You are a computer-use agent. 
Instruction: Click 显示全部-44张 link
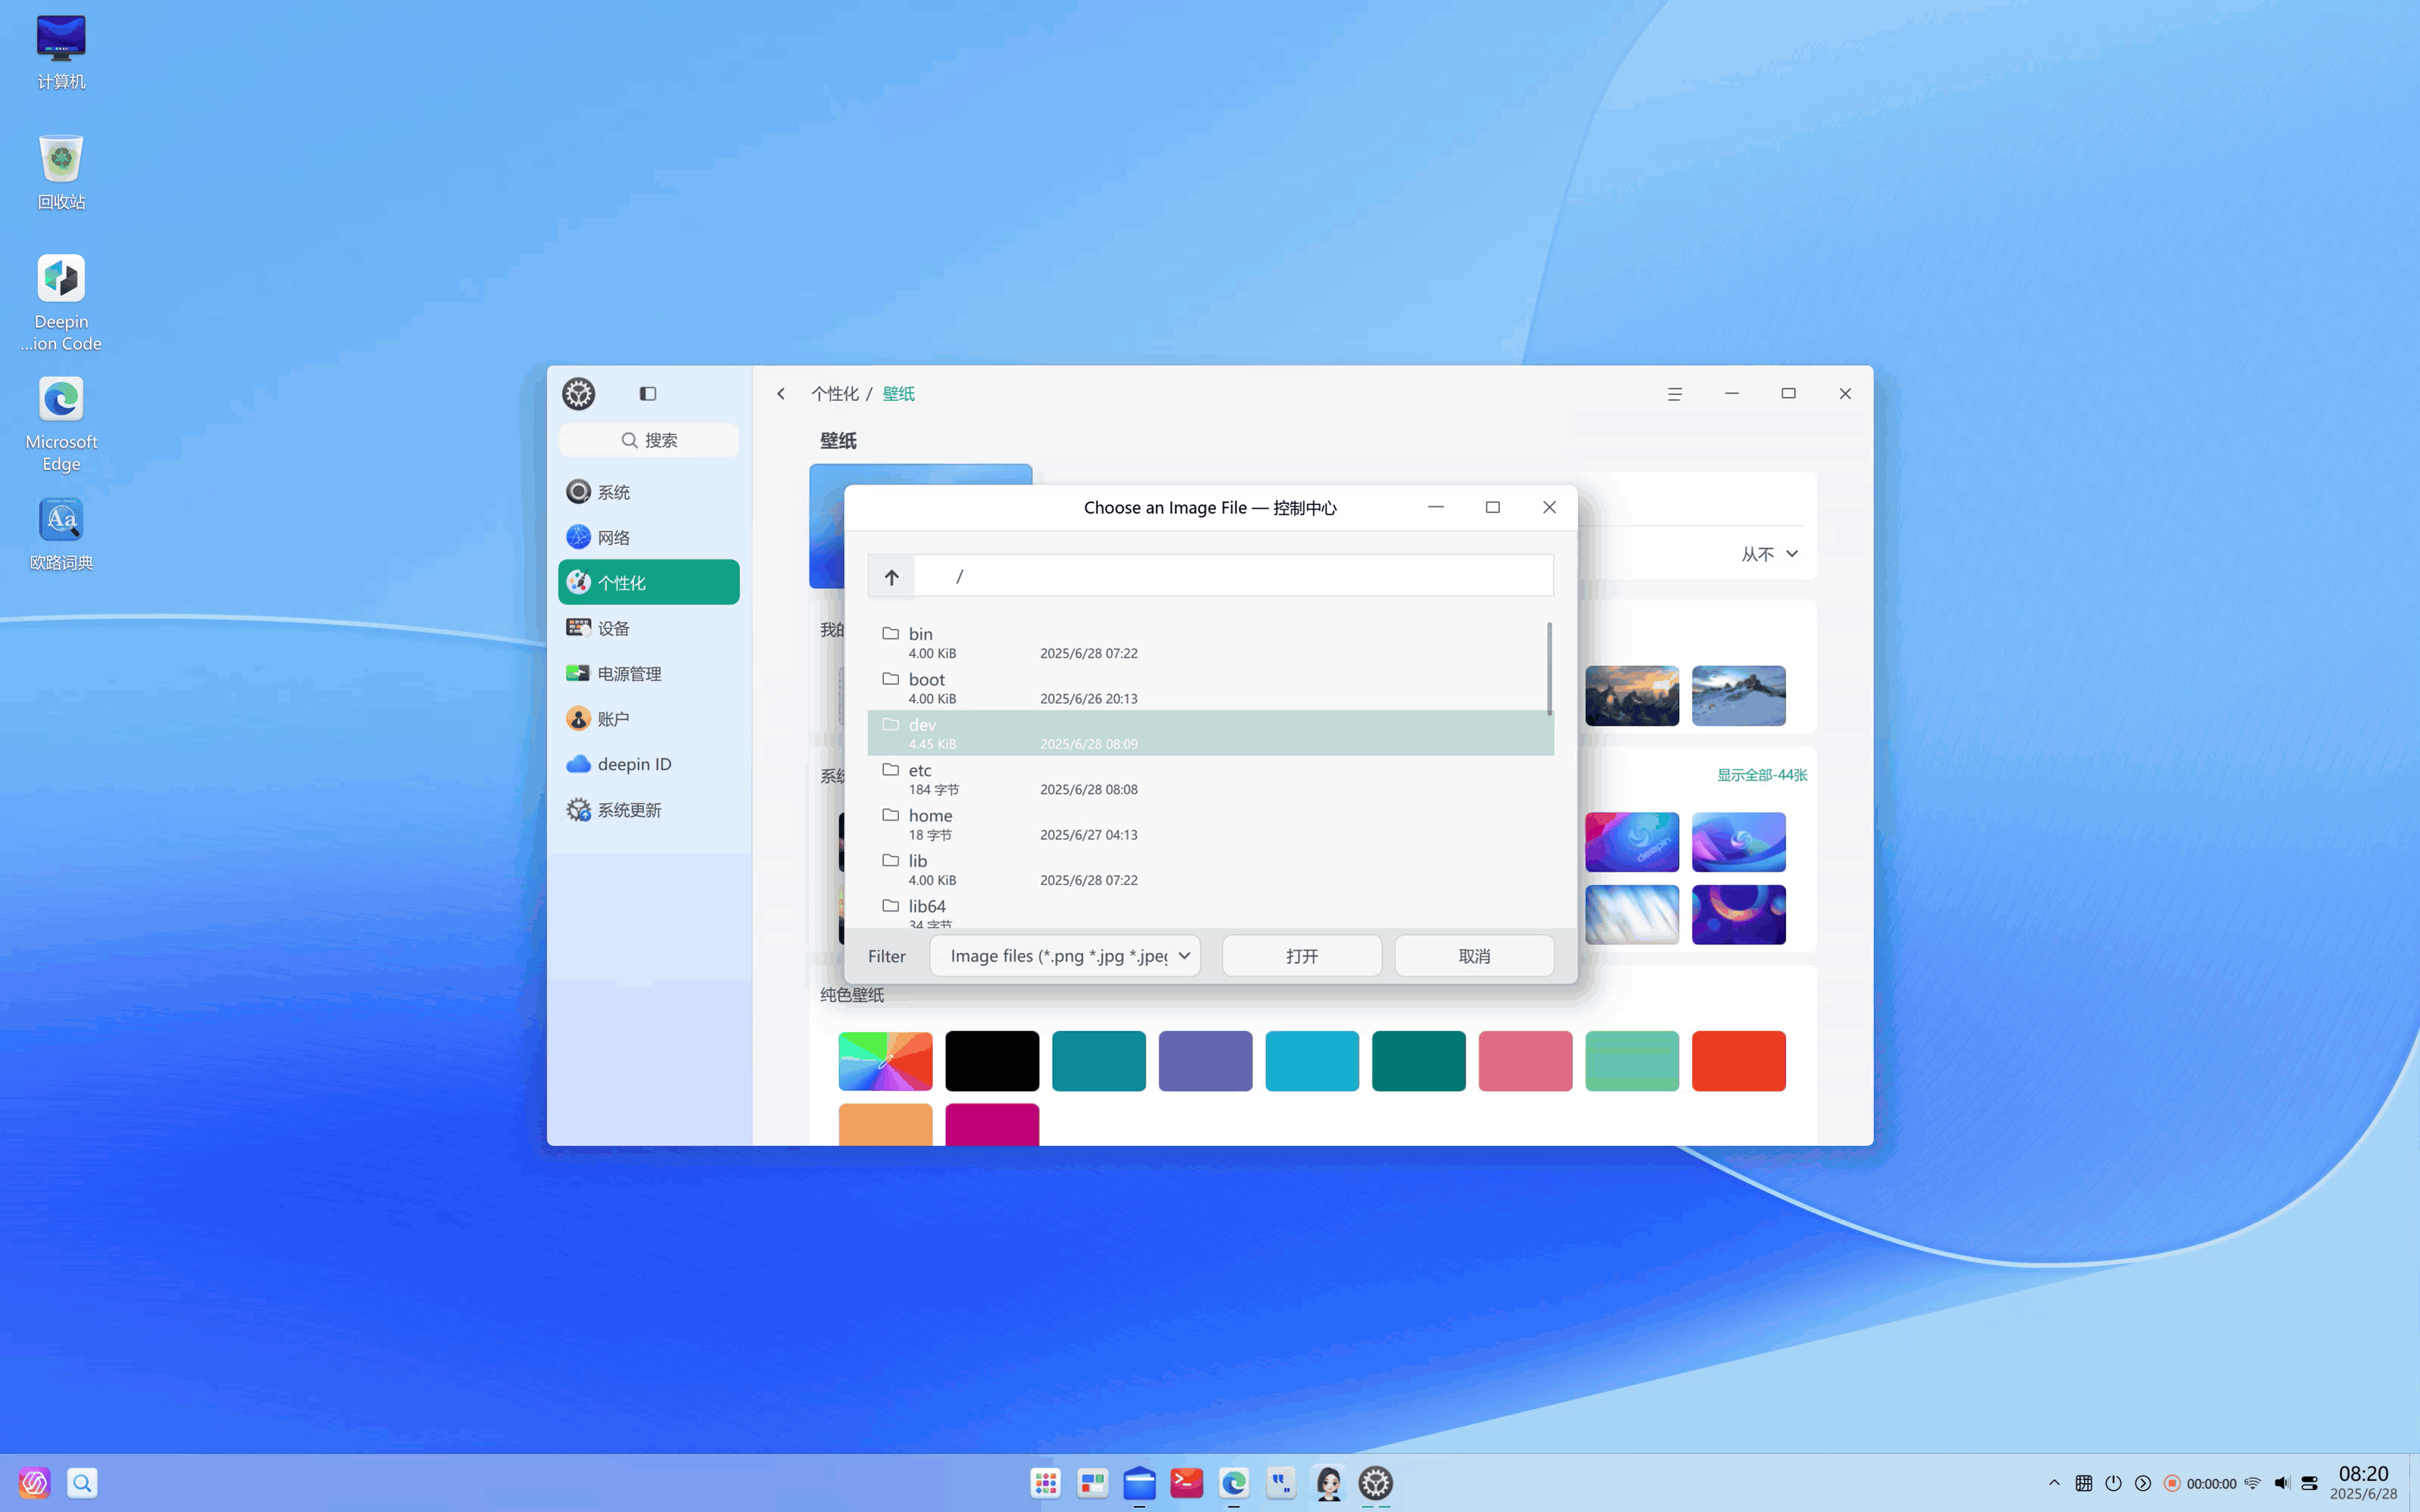1762,775
